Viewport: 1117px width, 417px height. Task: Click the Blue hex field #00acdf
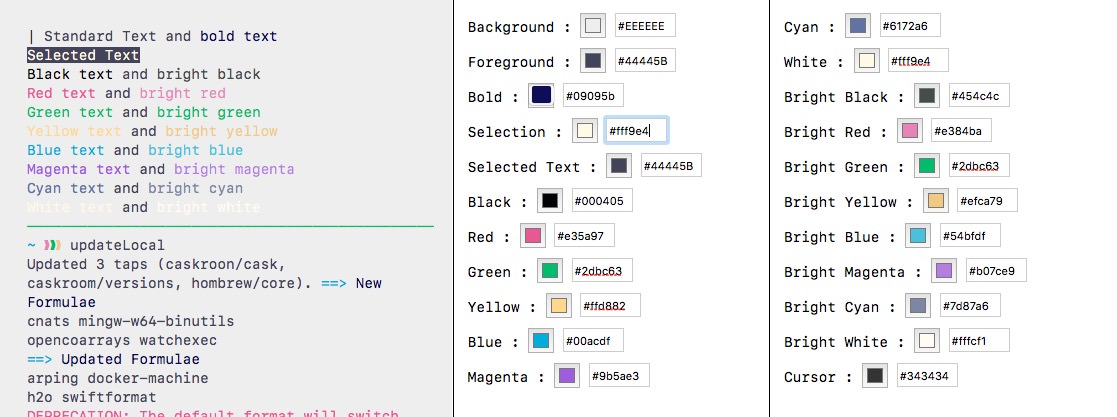coord(593,341)
